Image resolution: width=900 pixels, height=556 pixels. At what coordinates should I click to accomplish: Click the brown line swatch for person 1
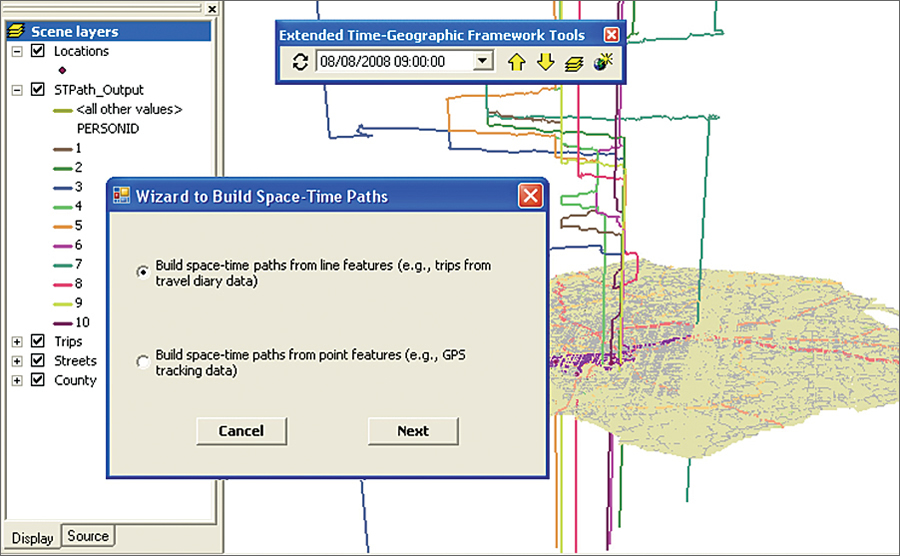click(x=63, y=149)
